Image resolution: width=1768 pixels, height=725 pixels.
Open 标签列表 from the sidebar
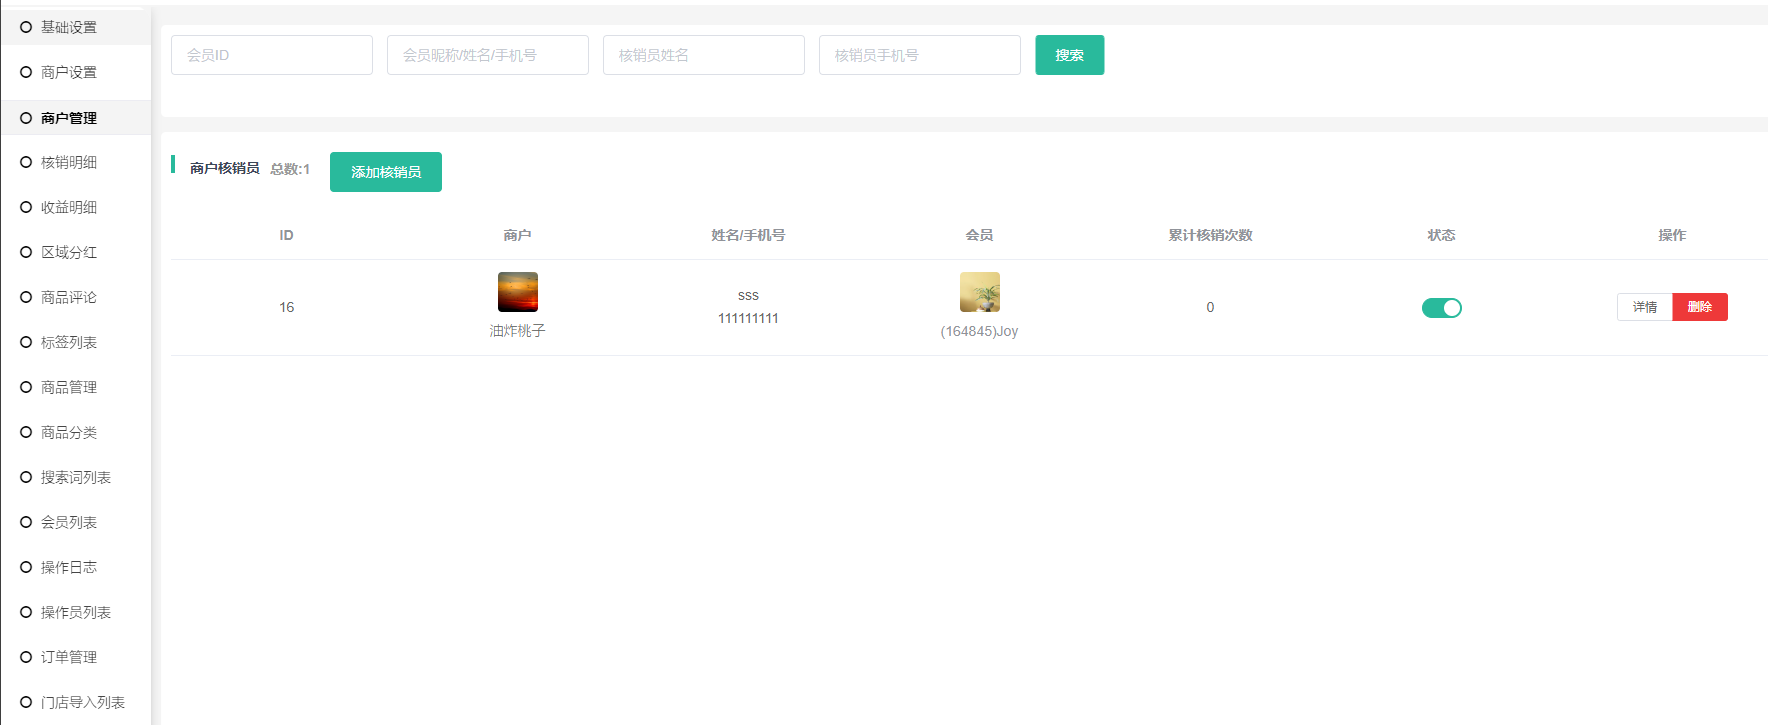[68, 342]
